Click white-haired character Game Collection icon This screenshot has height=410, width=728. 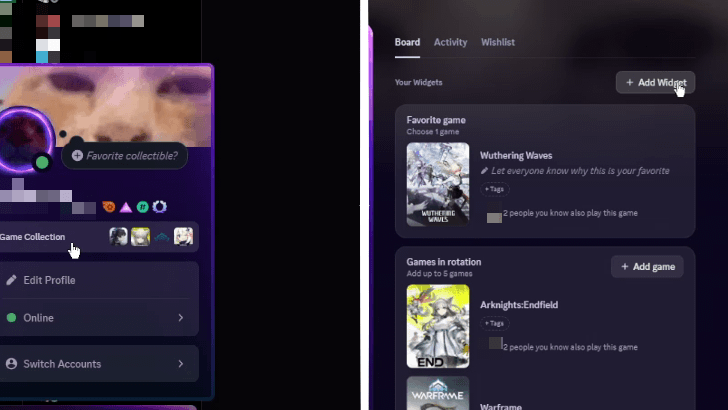183,236
